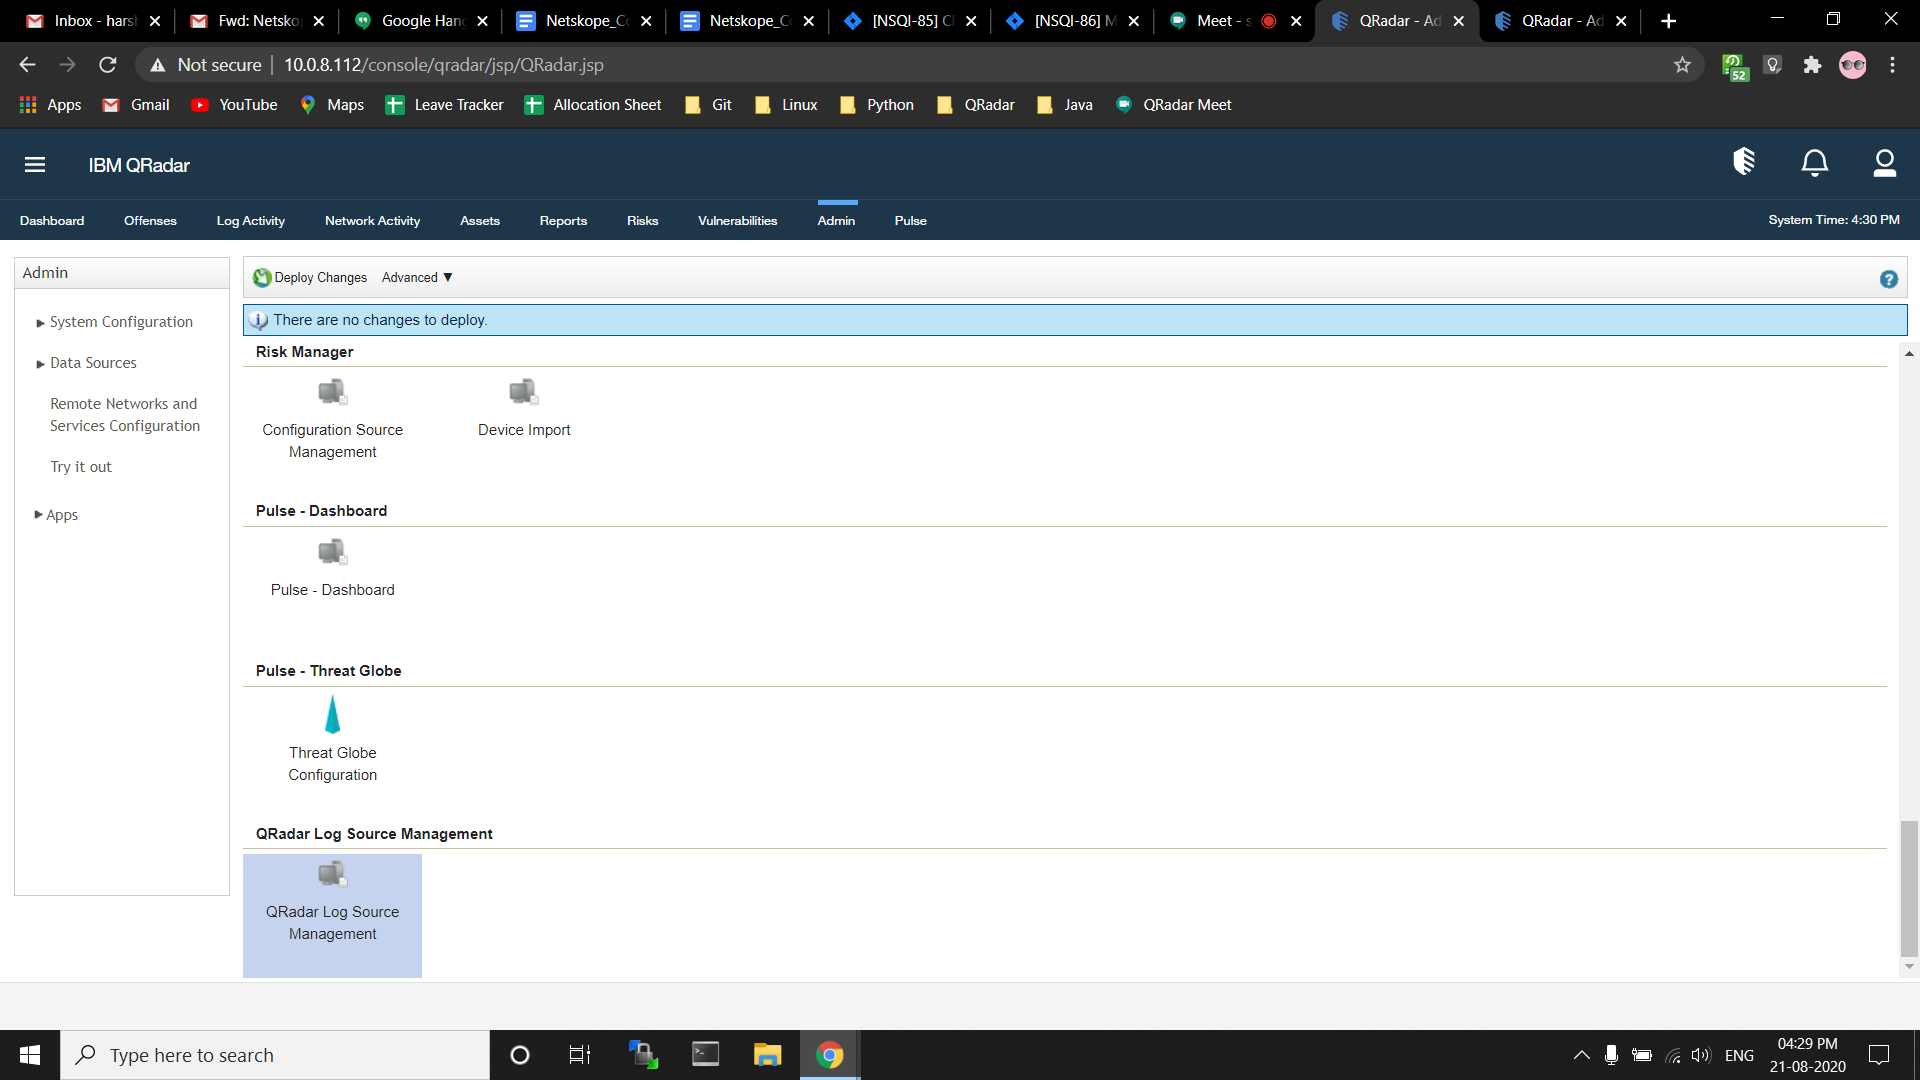Click the Try it out link
The height and width of the screenshot is (1080, 1920).
[x=80, y=466]
